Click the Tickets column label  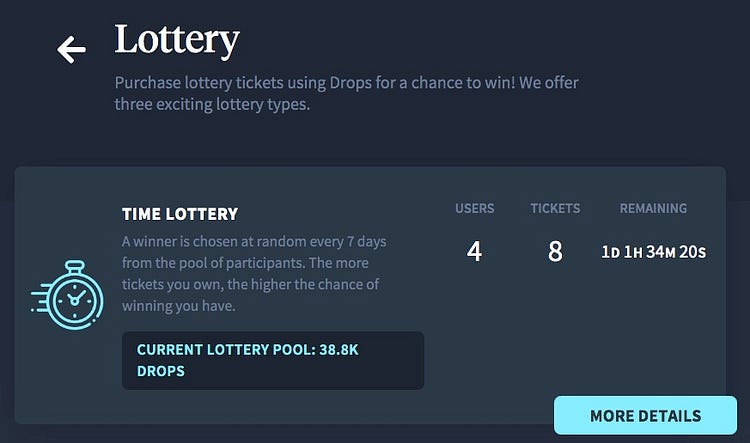[555, 209]
